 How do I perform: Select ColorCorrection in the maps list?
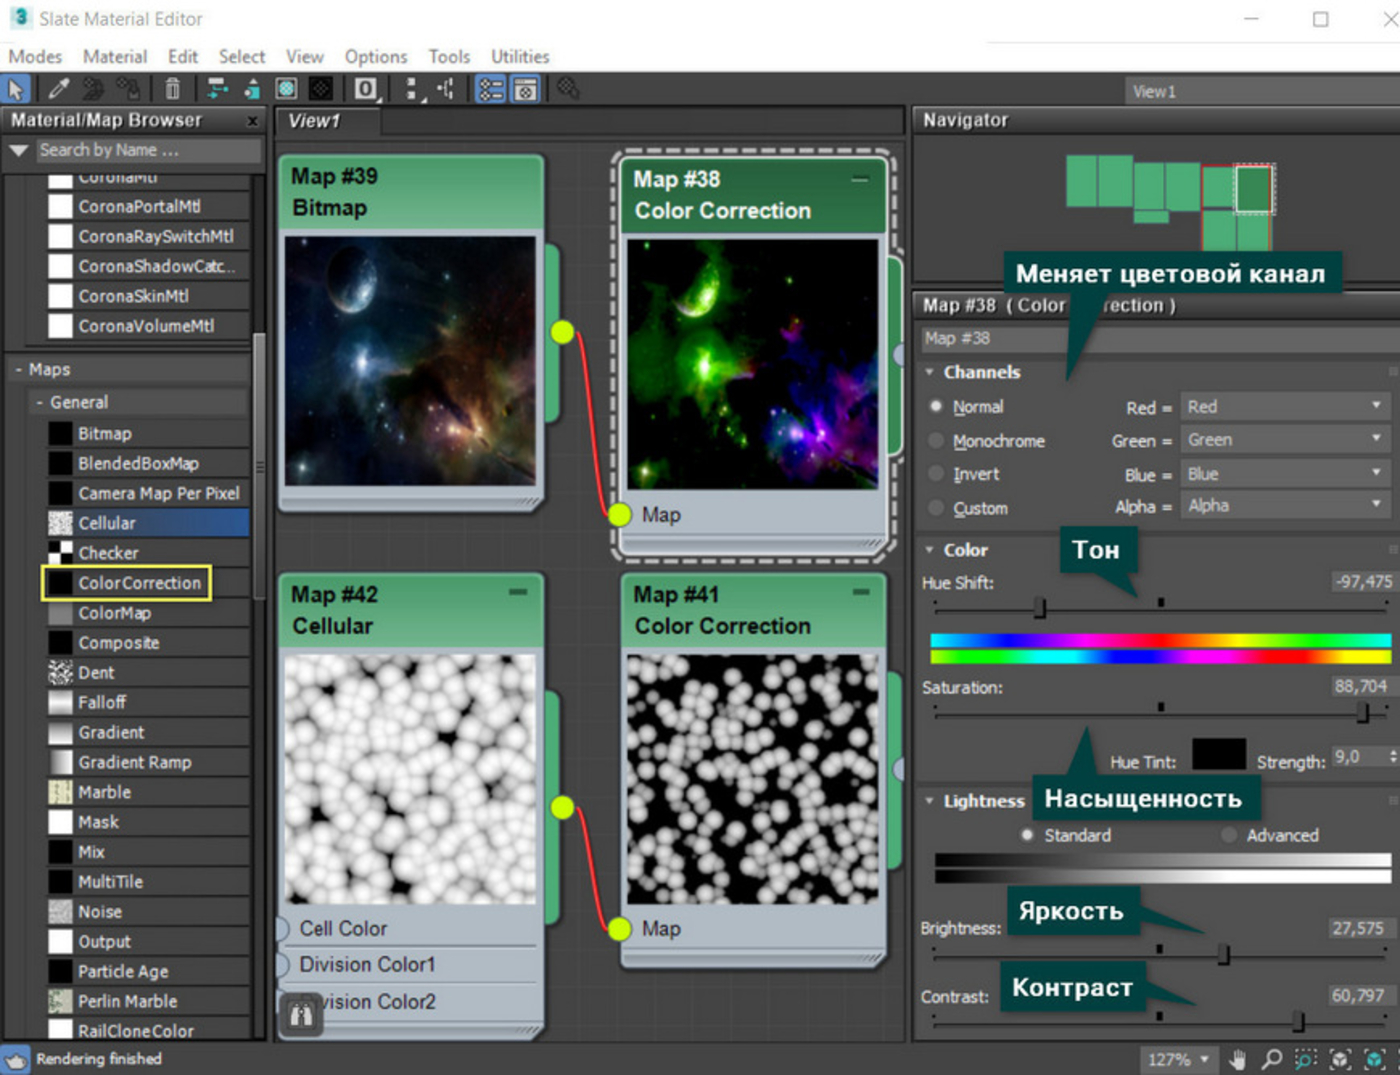[139, 583]
